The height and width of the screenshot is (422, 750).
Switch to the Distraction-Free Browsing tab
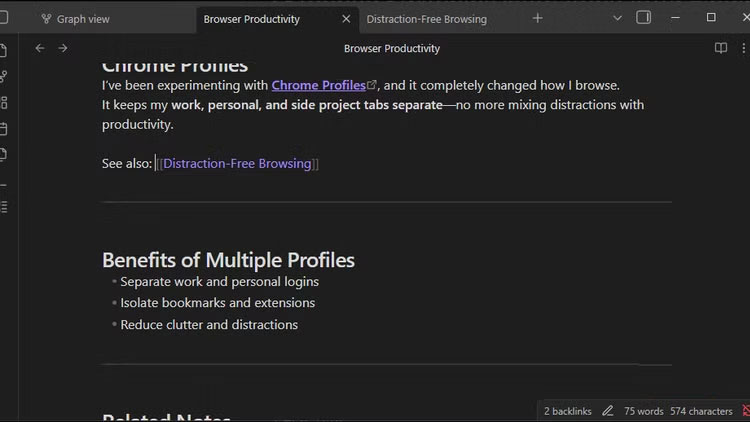point(426,19)
